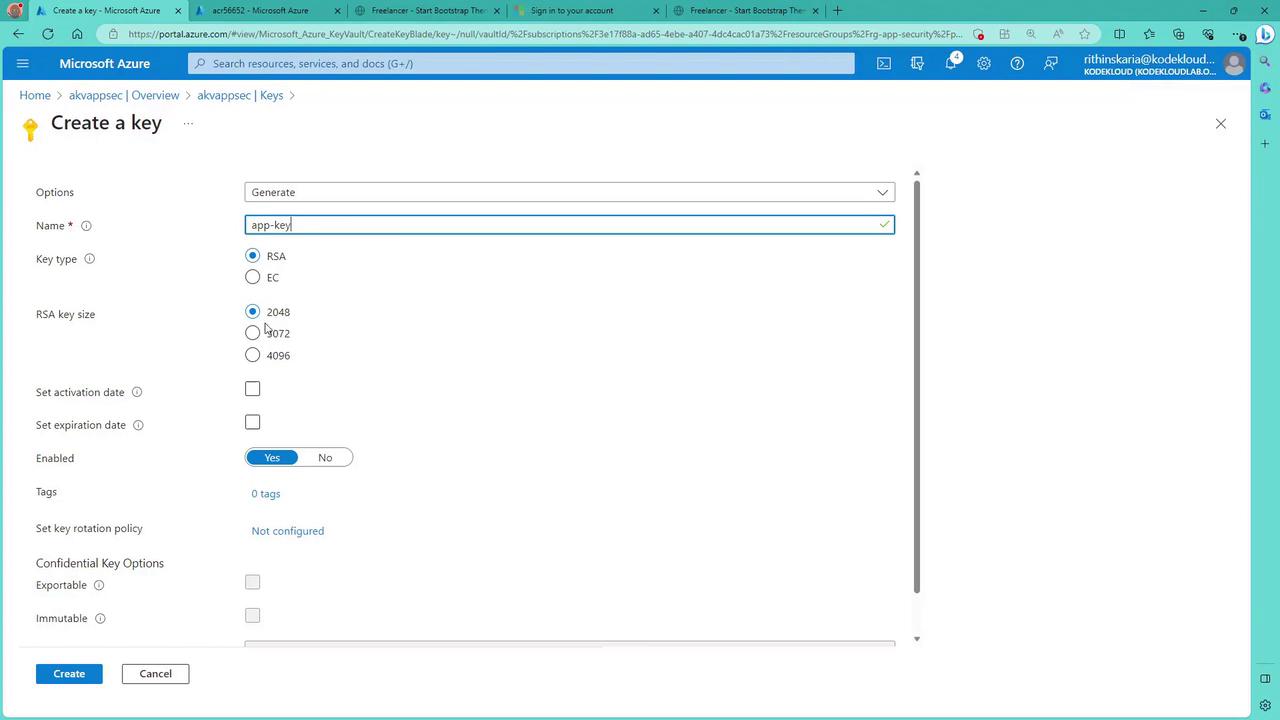Click the Create button
The image size is (1280, 720).
[x=69, y=674]
